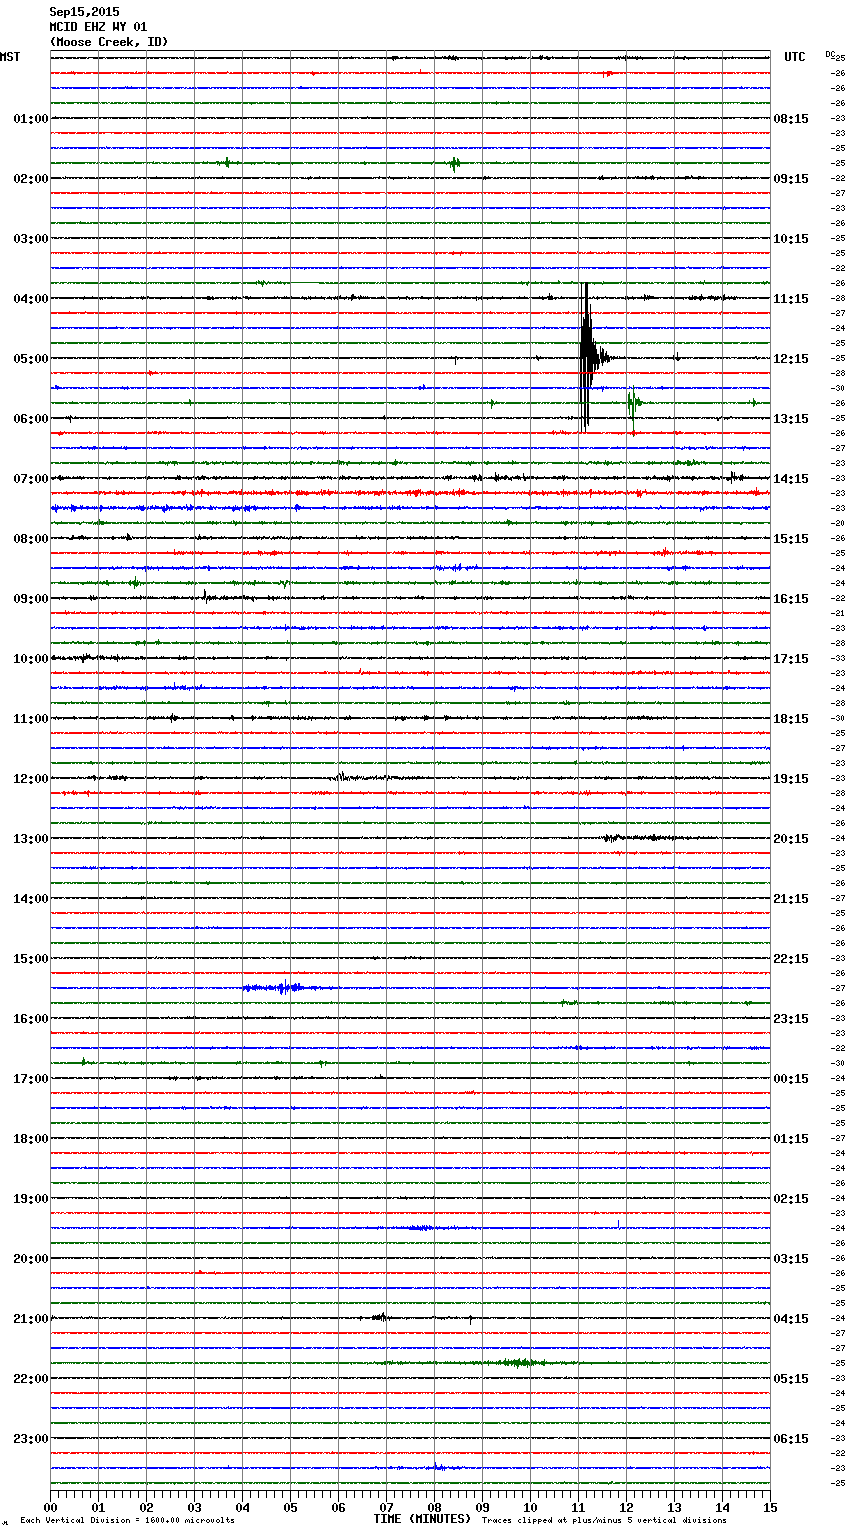
Task: Select the 15:15 UTC time label
Action: pos(791,539)
